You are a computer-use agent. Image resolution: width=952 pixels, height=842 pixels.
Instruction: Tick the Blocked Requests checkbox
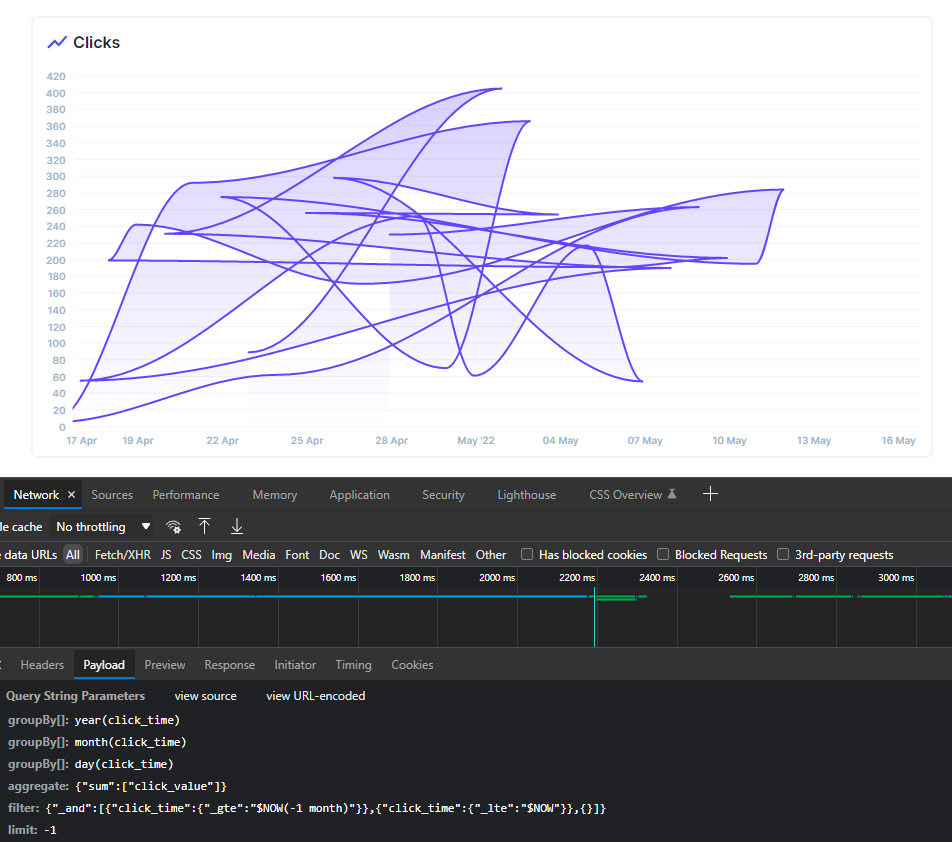(663, 554)
